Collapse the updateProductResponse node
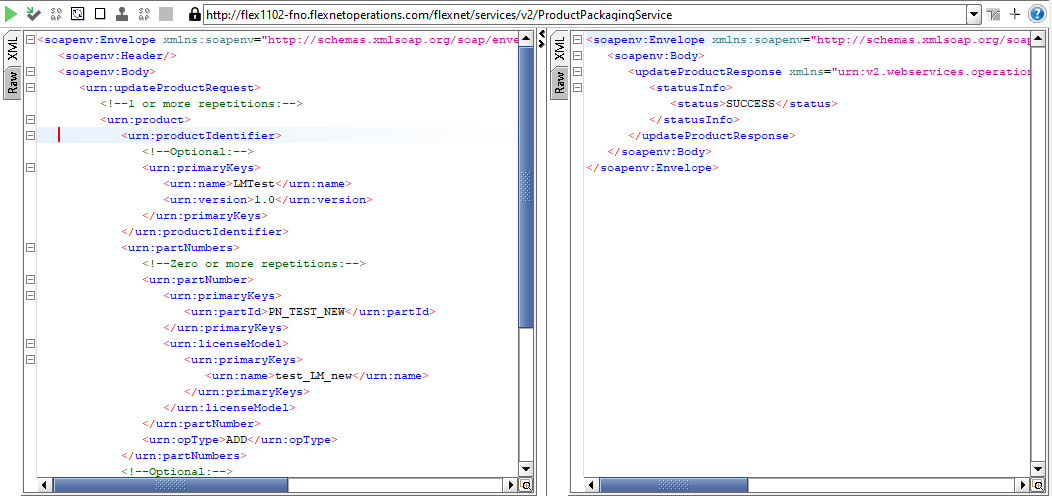Image resolution: width=1052 pixels, height=496 pixels. (577, 71)
